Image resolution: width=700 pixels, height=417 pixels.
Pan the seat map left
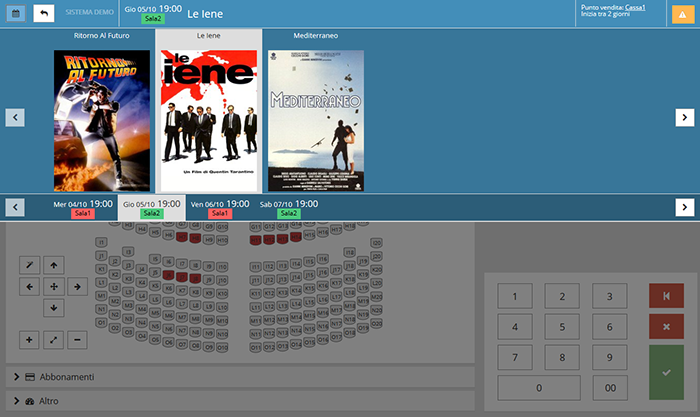pyautogui.click(x=29, y=287)
